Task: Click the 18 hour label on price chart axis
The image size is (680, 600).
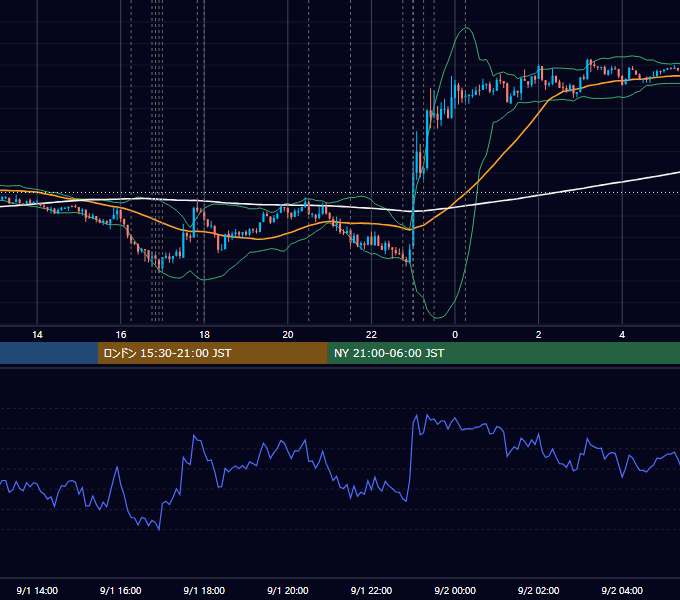Action: tap(204, 335)
